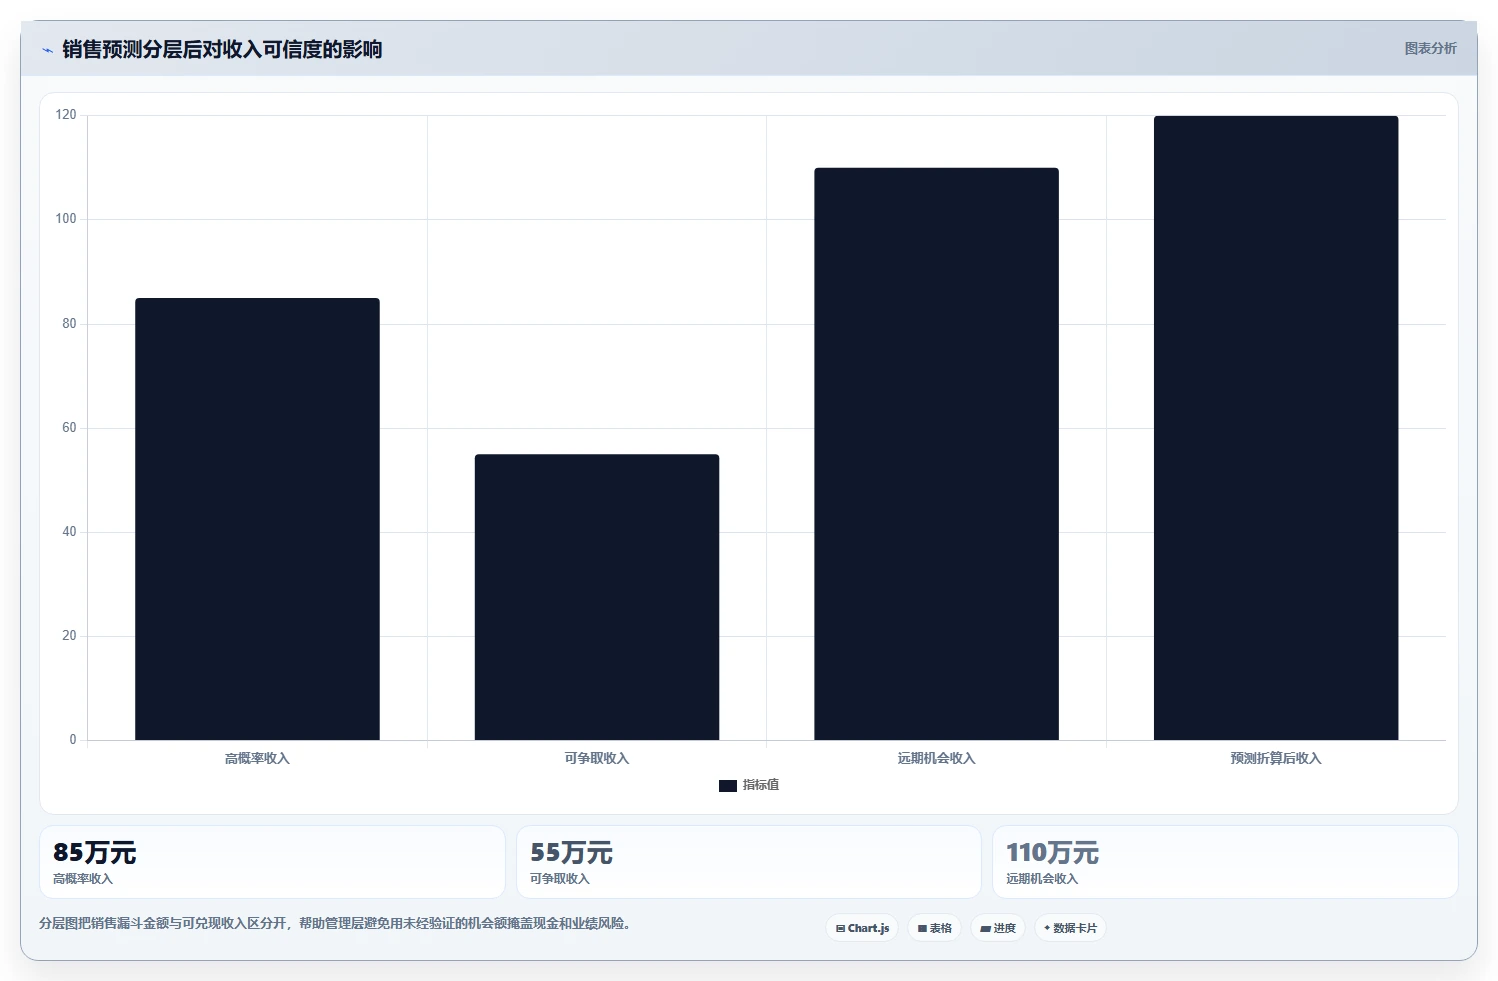This screenshot has height=981, width=1498.
Task: Toggle the 指标值 legend entry
Action: 749,785
